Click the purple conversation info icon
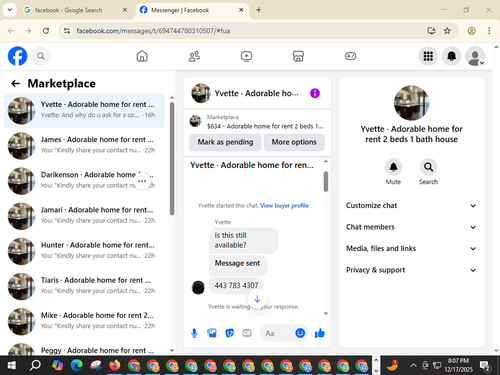500x375 pixels. pos(315,93)
